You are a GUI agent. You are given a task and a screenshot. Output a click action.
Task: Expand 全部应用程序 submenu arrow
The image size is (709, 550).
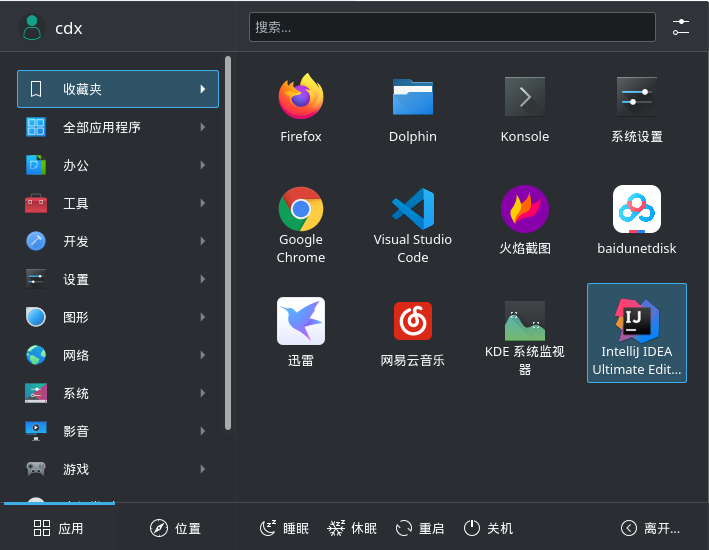pyautogui.click(x=203, y=127)
